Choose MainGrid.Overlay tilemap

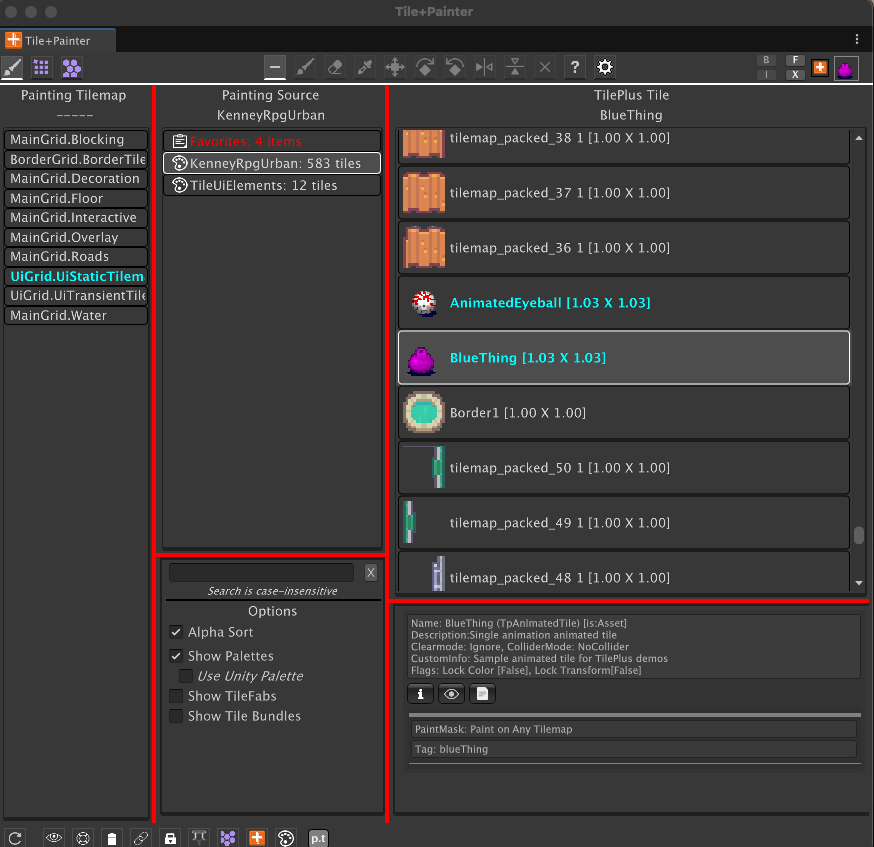pyautogui.click(x=76, y=237)
